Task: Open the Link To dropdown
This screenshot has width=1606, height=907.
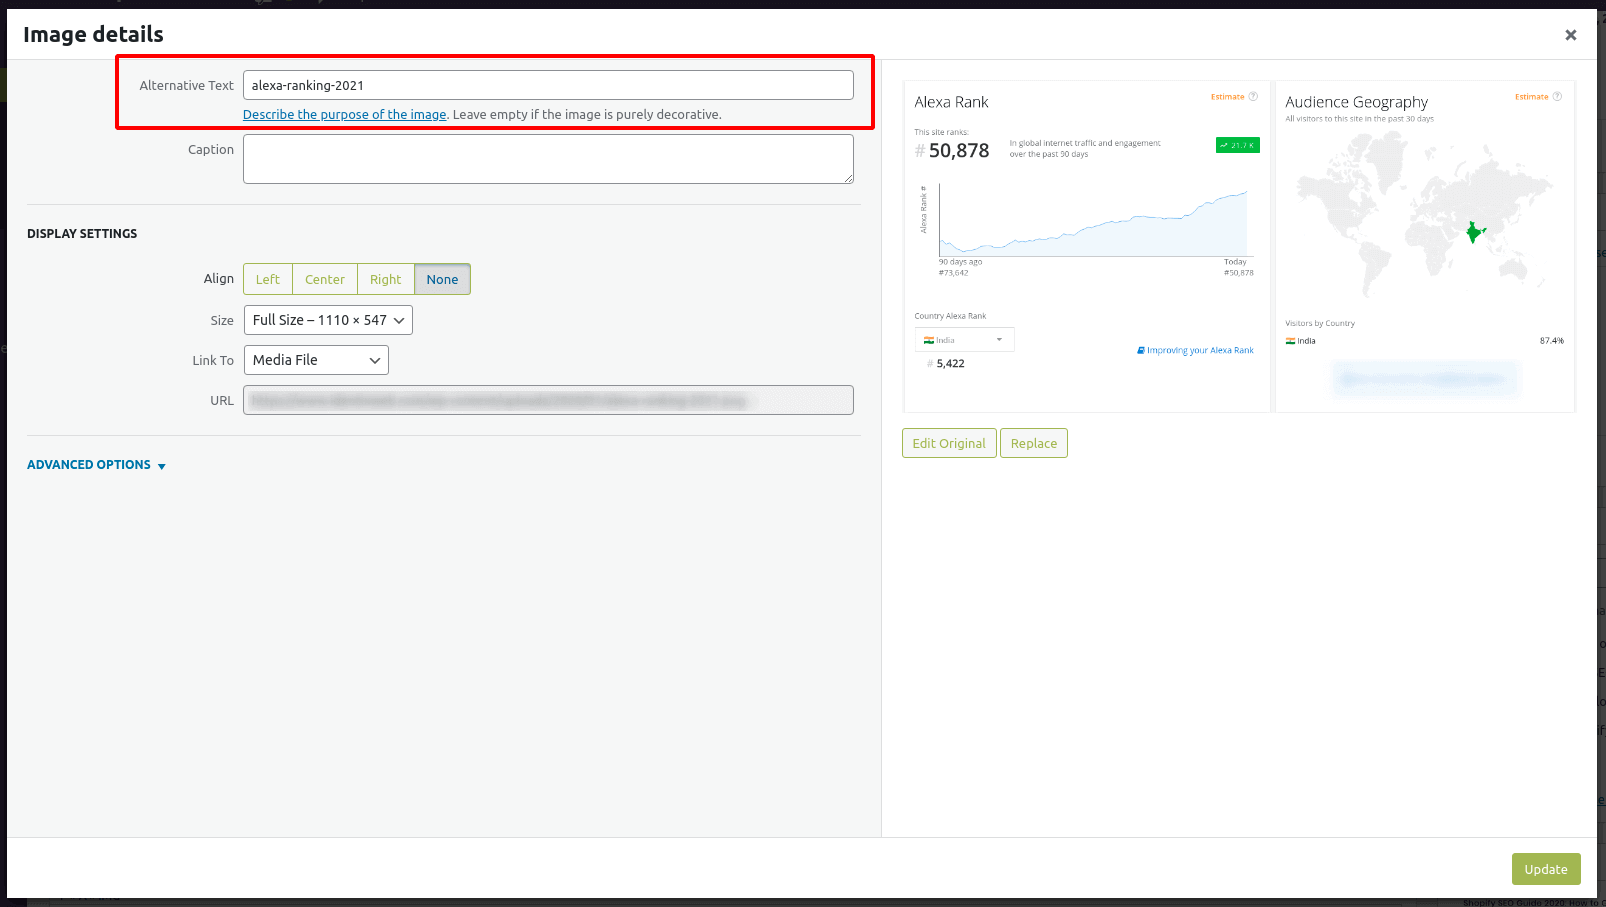Action: pyautogui.click(x=316, y=360)
